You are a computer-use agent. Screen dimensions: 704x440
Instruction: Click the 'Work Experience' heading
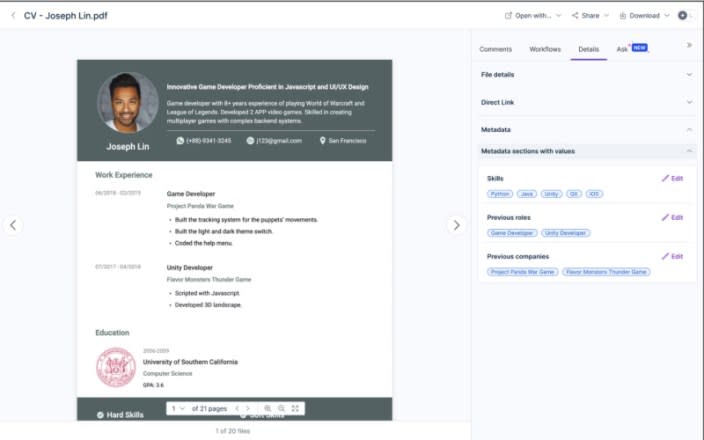coord(123,175)
